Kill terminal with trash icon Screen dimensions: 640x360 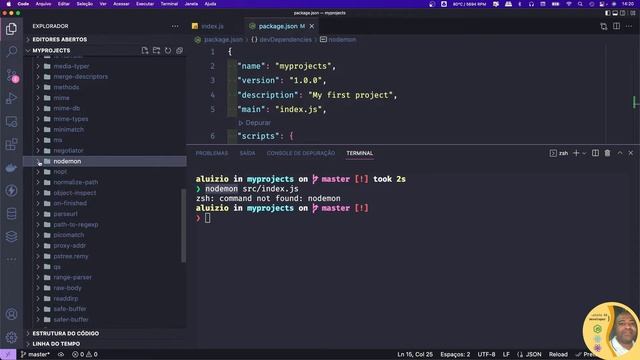607,153
